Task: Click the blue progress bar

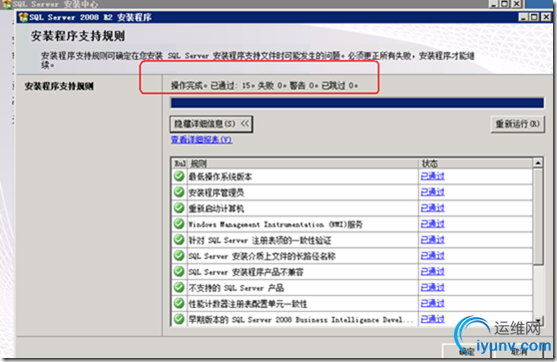Action: point(357,103)
